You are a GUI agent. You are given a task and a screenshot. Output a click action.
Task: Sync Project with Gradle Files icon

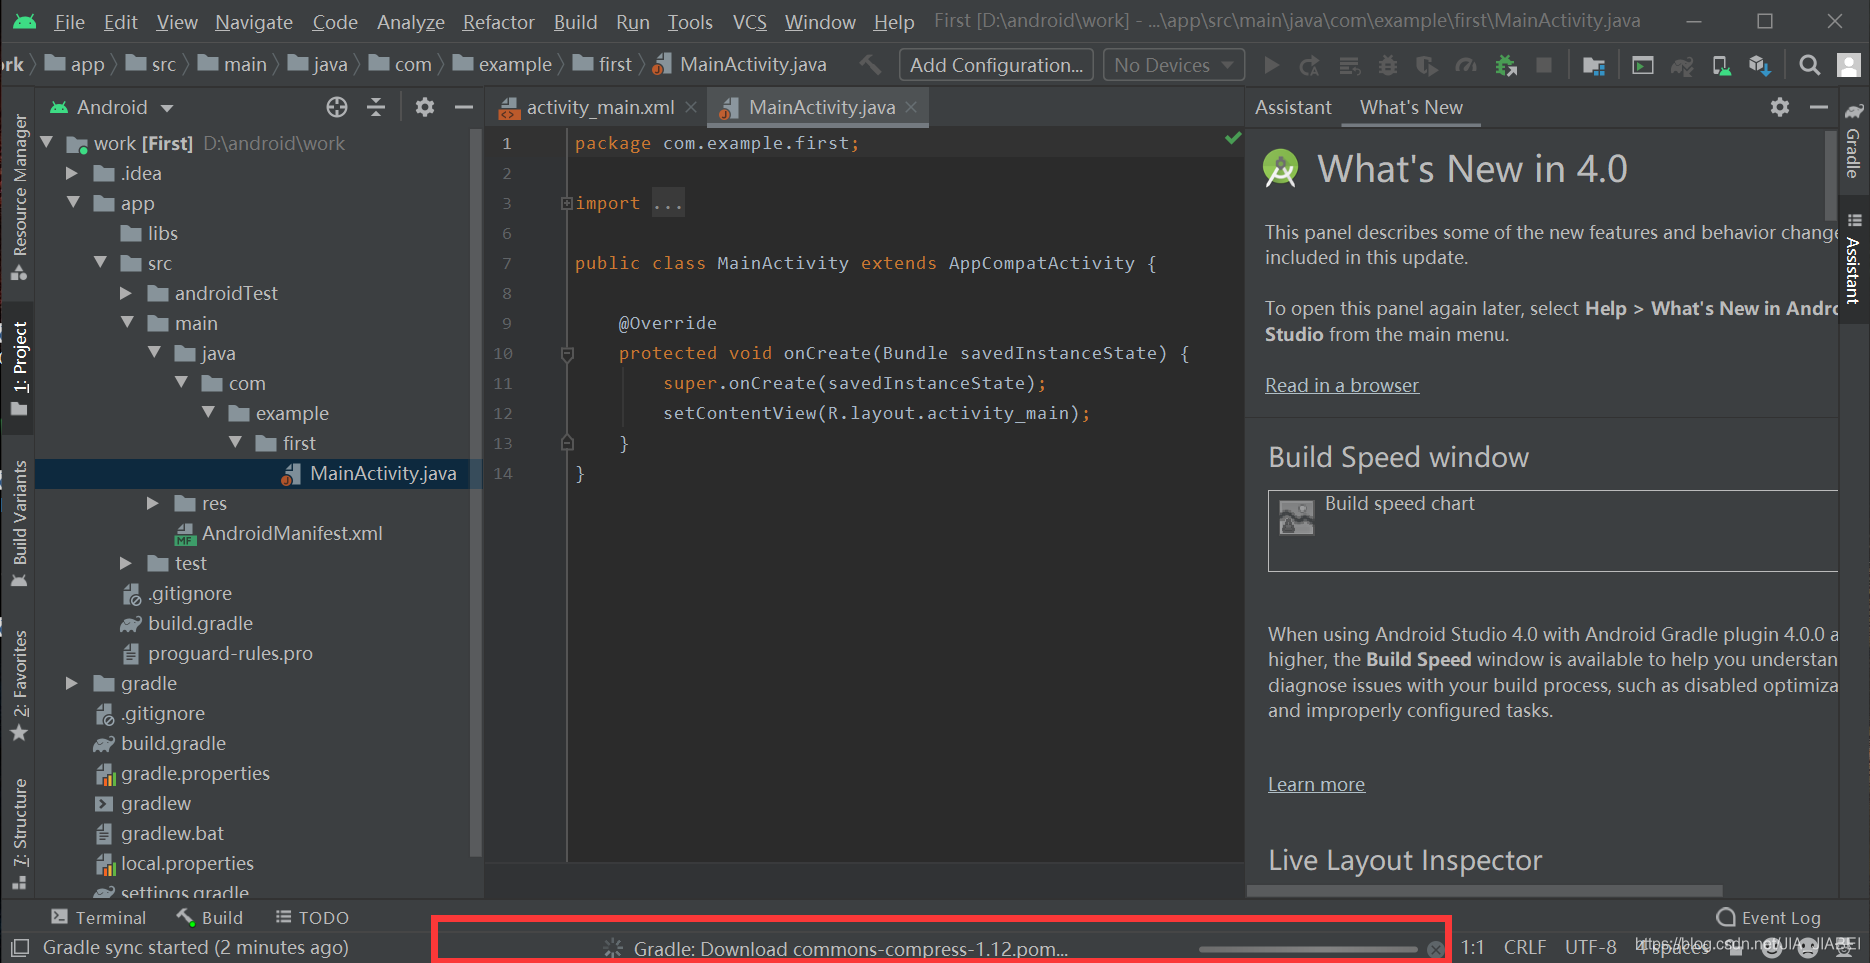click(1682, 65)
